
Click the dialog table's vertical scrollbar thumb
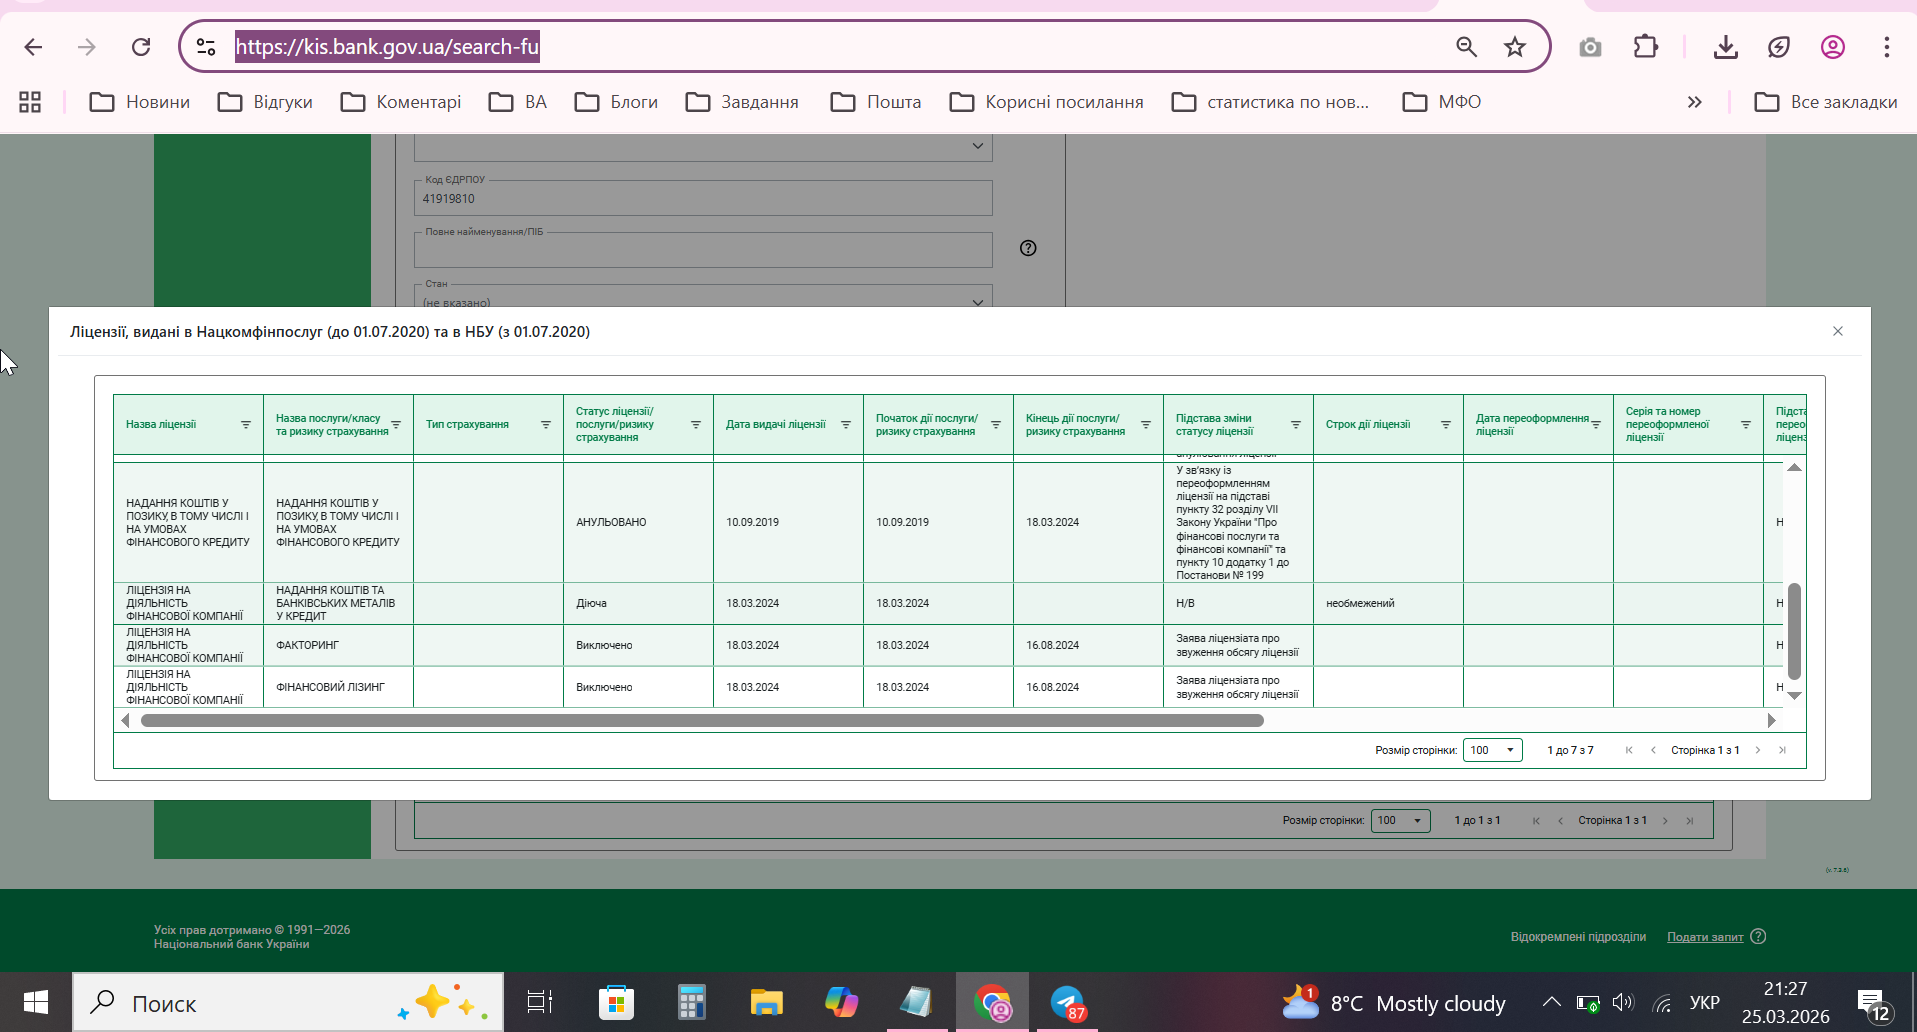click(1794, 631)
